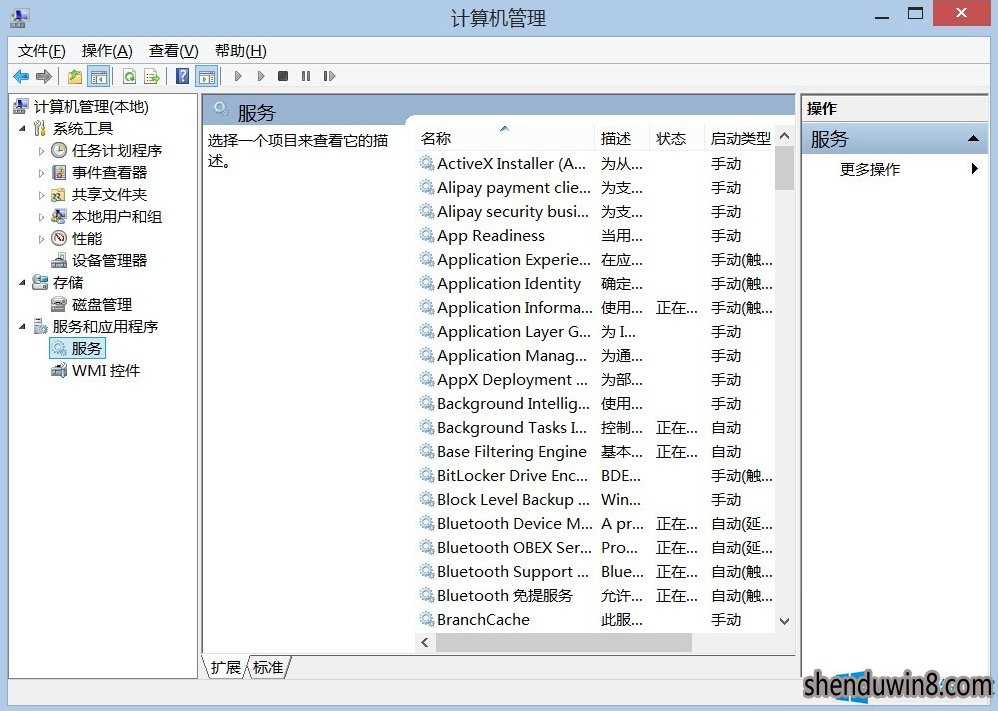Expand the 本地用户和组 node arrow
998x711 pixels.
[41, 217]
